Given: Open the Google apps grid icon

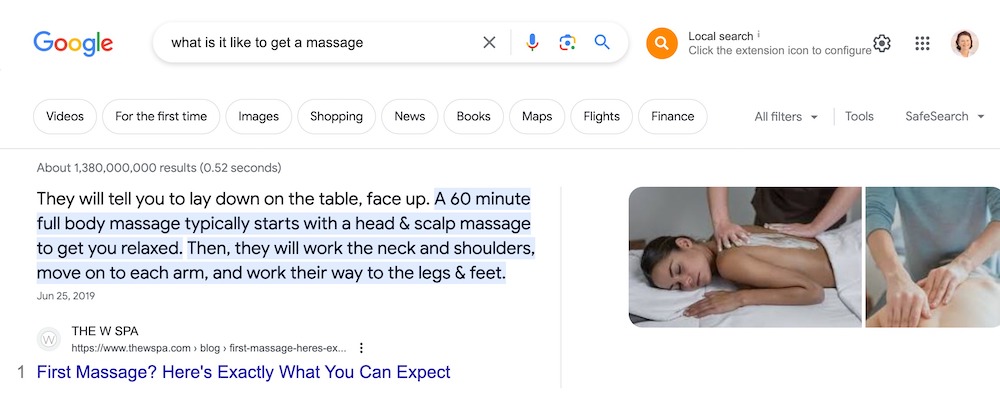Looking at the screenshot, I should pos(922,43).
